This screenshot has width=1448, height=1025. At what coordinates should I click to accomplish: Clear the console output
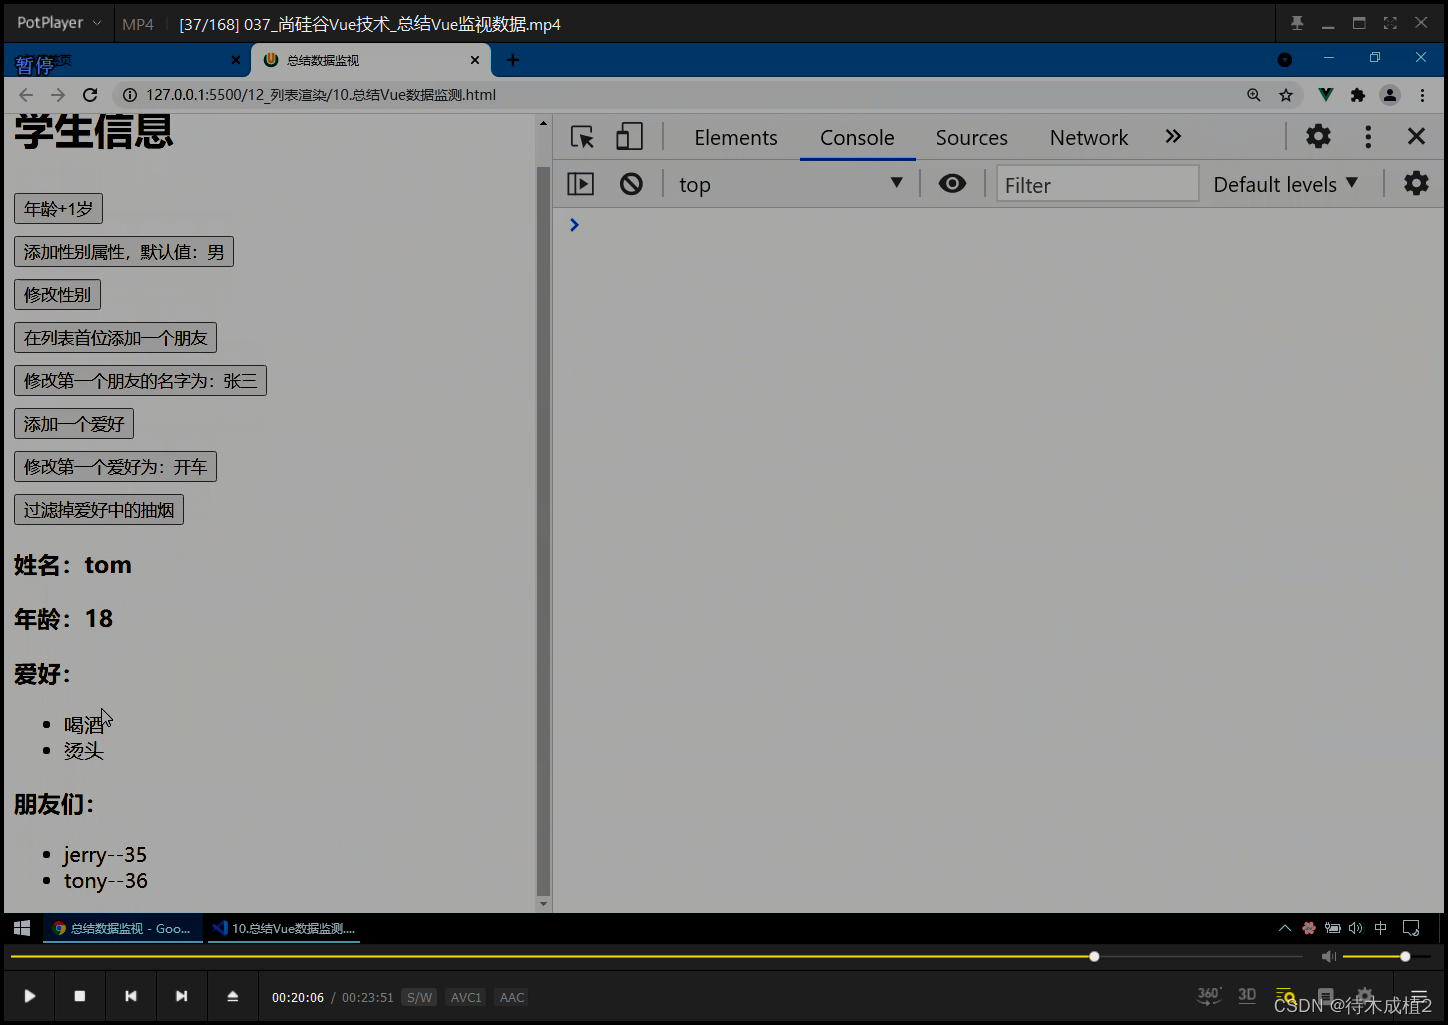631,184
